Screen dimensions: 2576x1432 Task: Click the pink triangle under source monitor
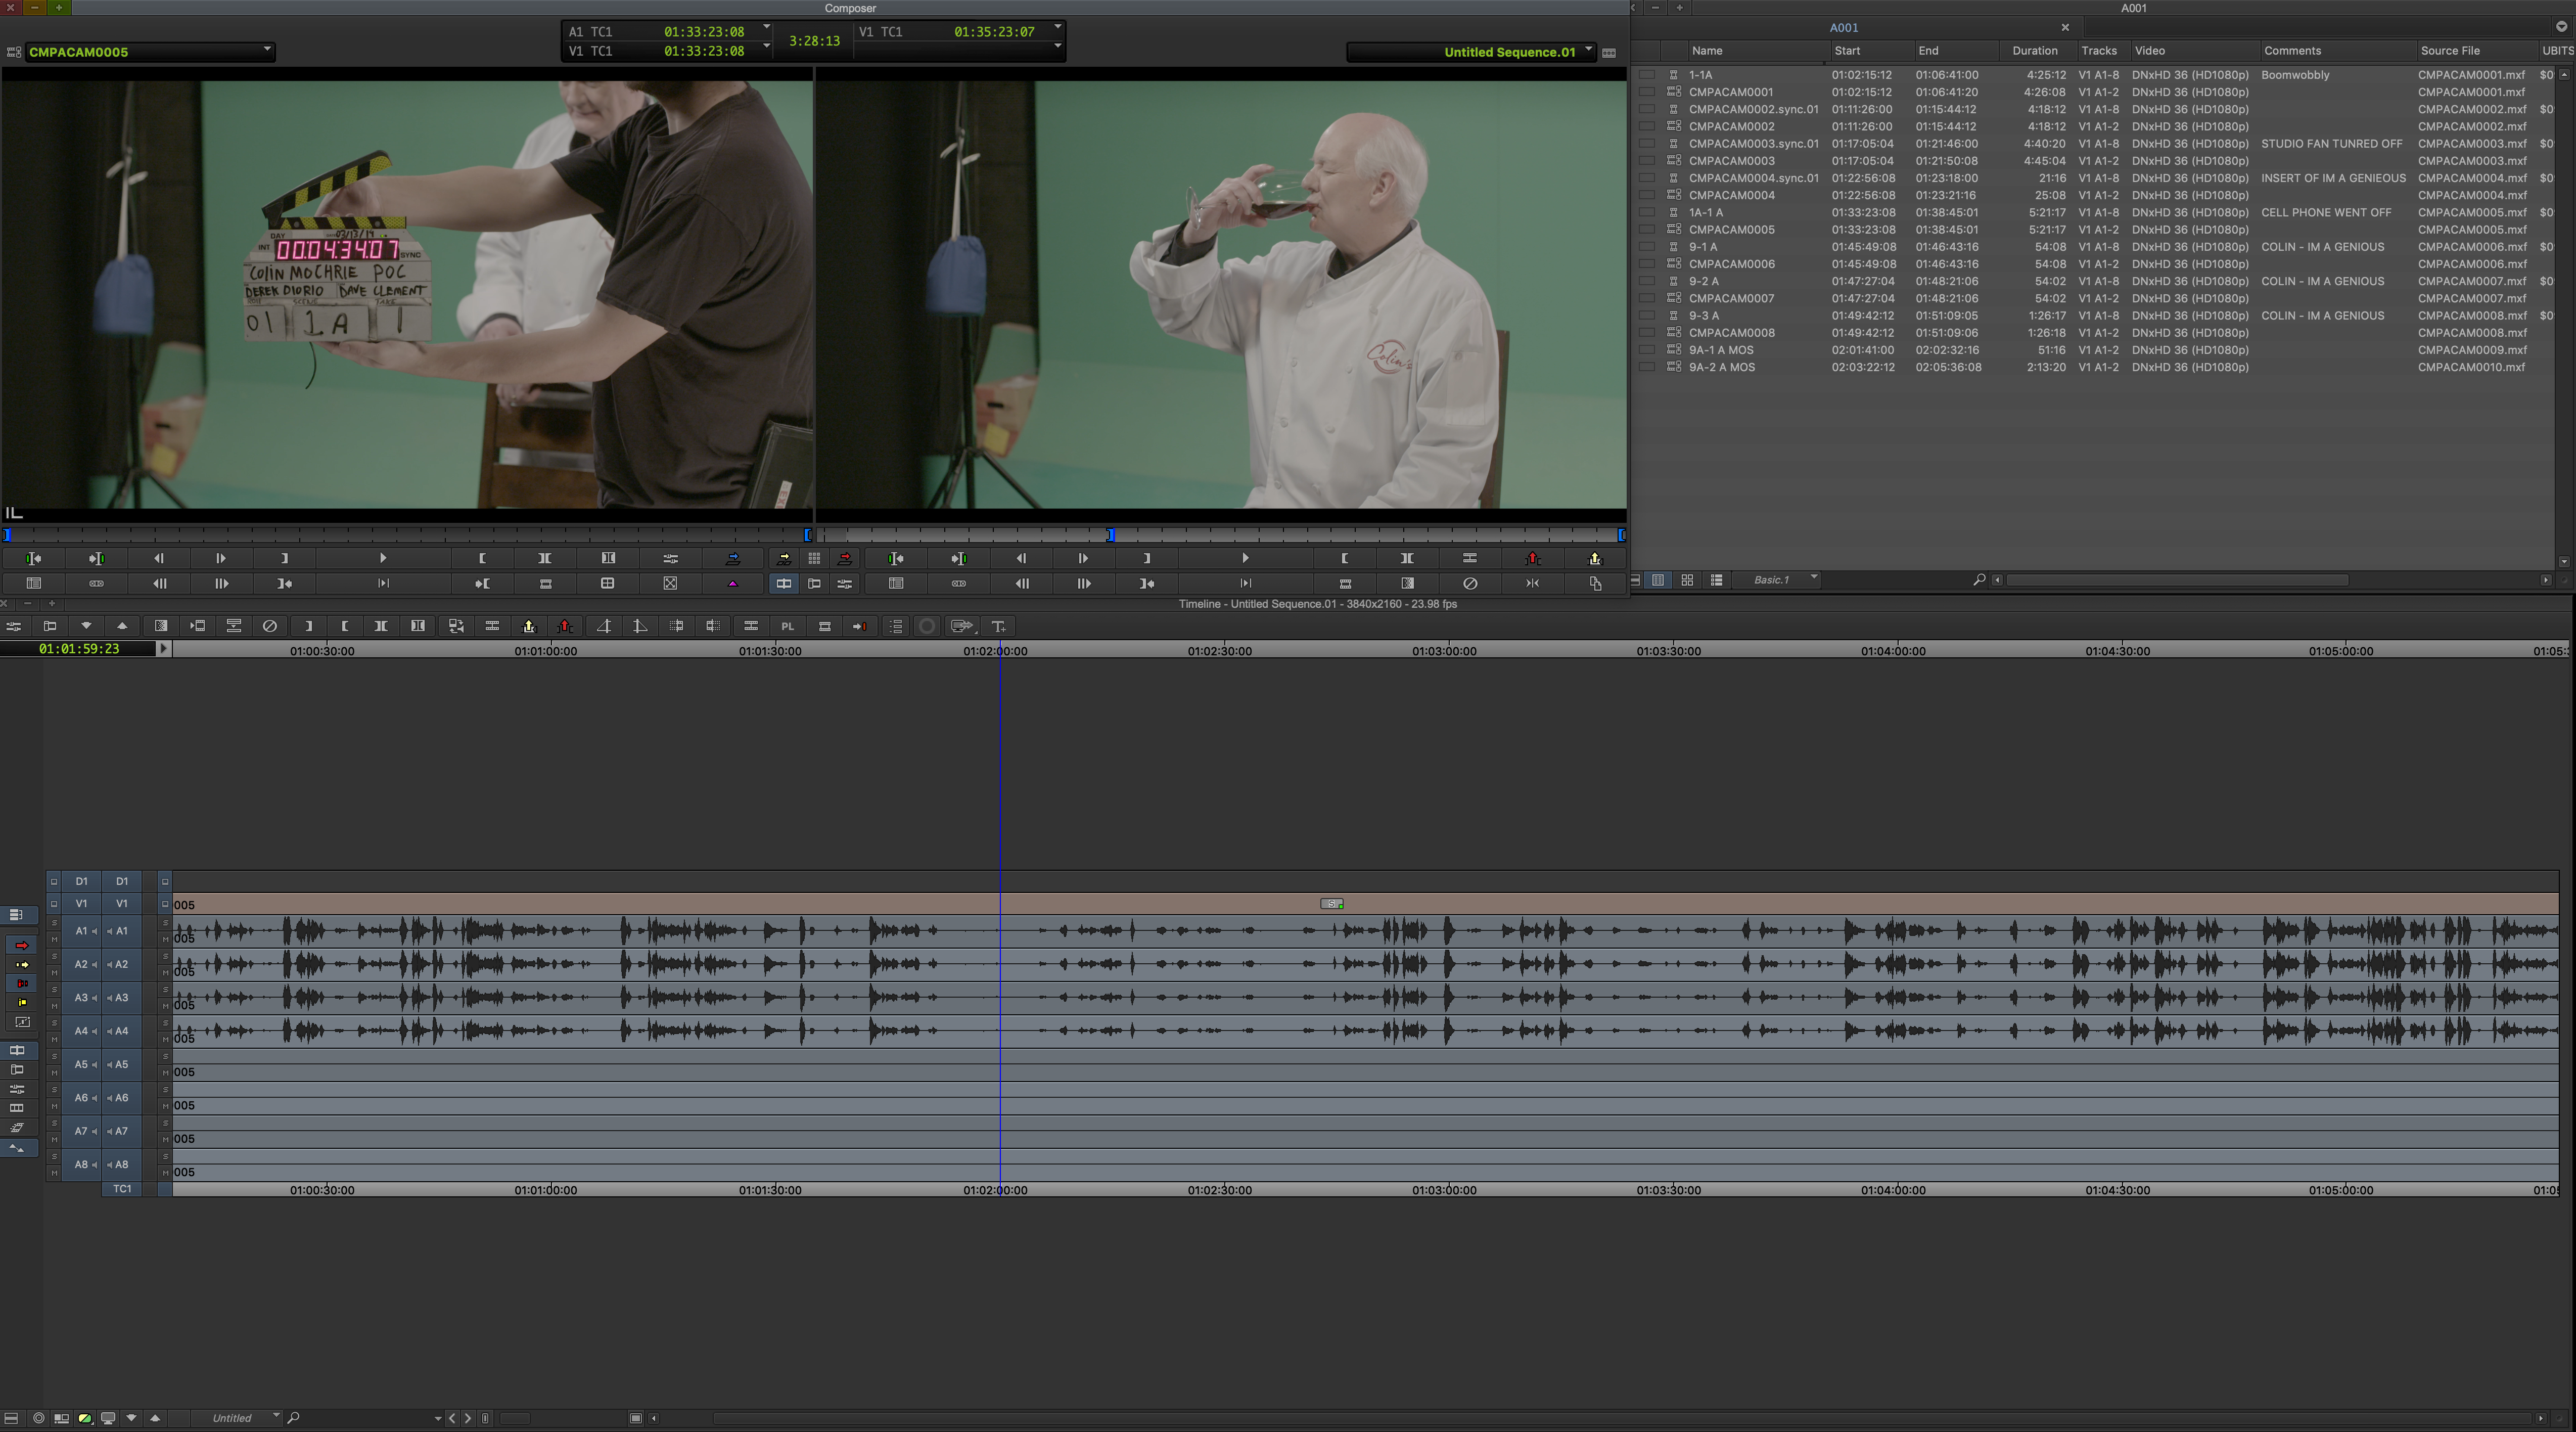pos(733,583)
